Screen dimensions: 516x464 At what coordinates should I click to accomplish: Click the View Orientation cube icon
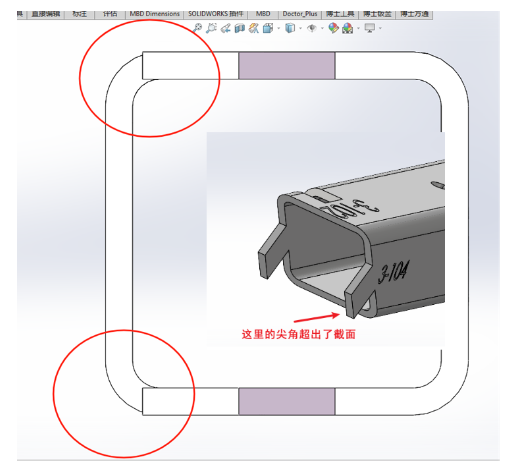[x=268, y=28]
